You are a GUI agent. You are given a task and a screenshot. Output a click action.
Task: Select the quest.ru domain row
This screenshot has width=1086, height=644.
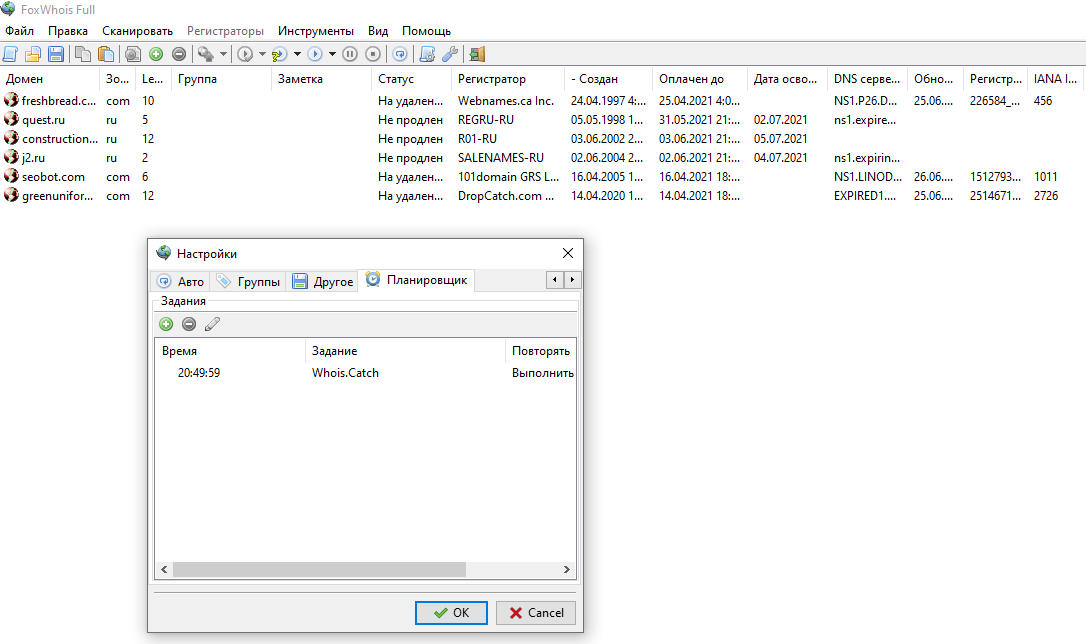tap(543, 120)
